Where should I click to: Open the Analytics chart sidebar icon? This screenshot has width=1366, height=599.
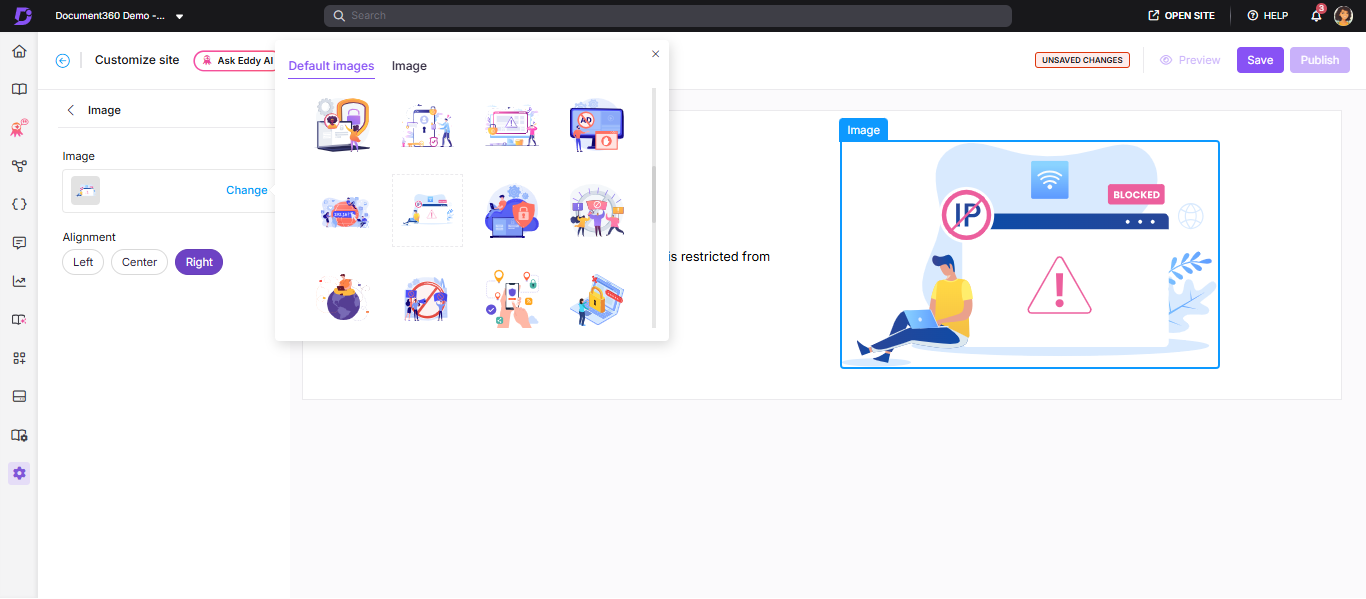(19, 281)
